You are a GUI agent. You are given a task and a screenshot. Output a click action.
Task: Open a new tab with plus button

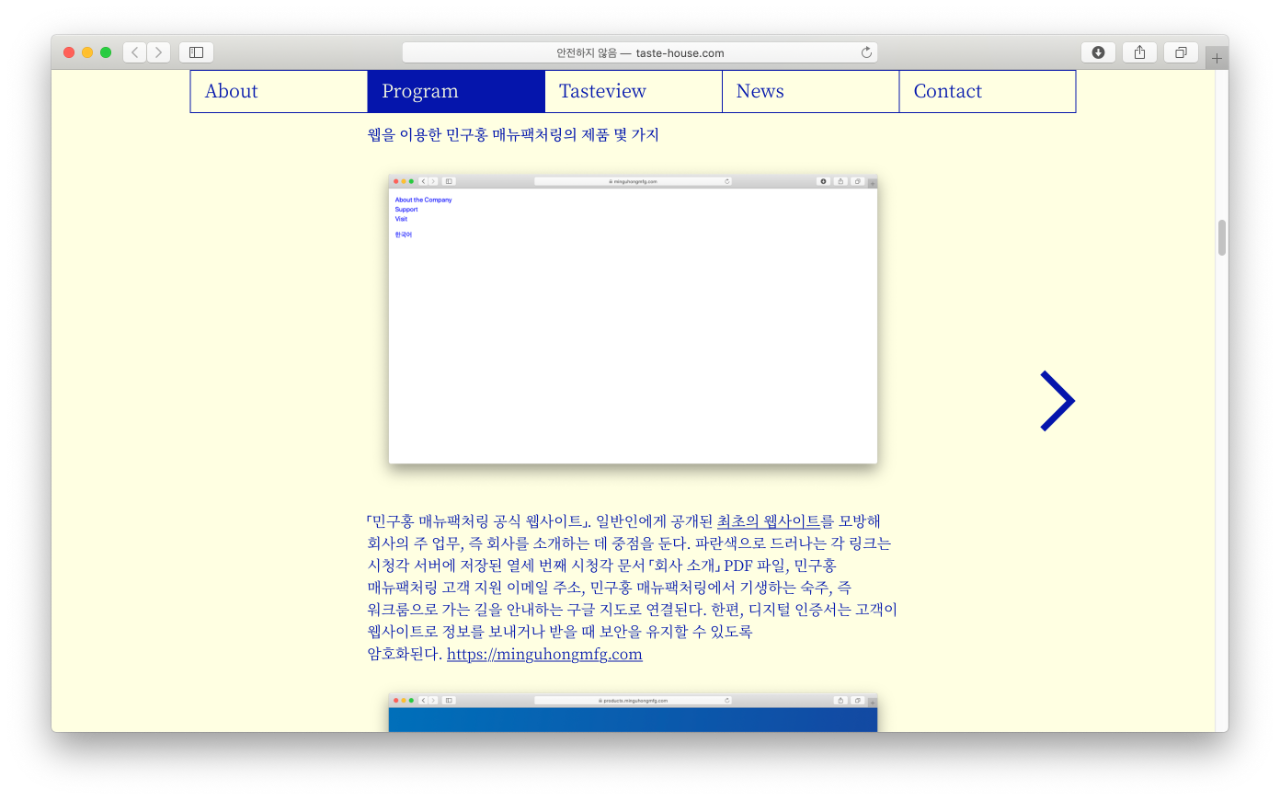pos(1216,59)
